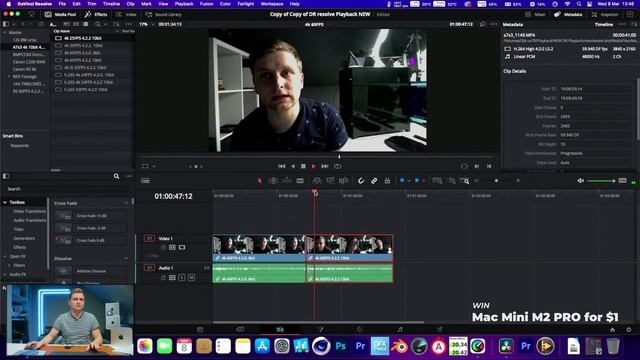The height and width of the screenshot is (360, 640).
Task: Jump to last frame in viewer
Action: tap(324, 166)
